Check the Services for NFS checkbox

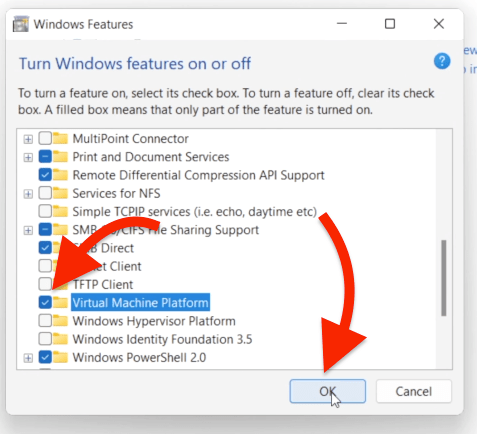[x=45, y=193]
